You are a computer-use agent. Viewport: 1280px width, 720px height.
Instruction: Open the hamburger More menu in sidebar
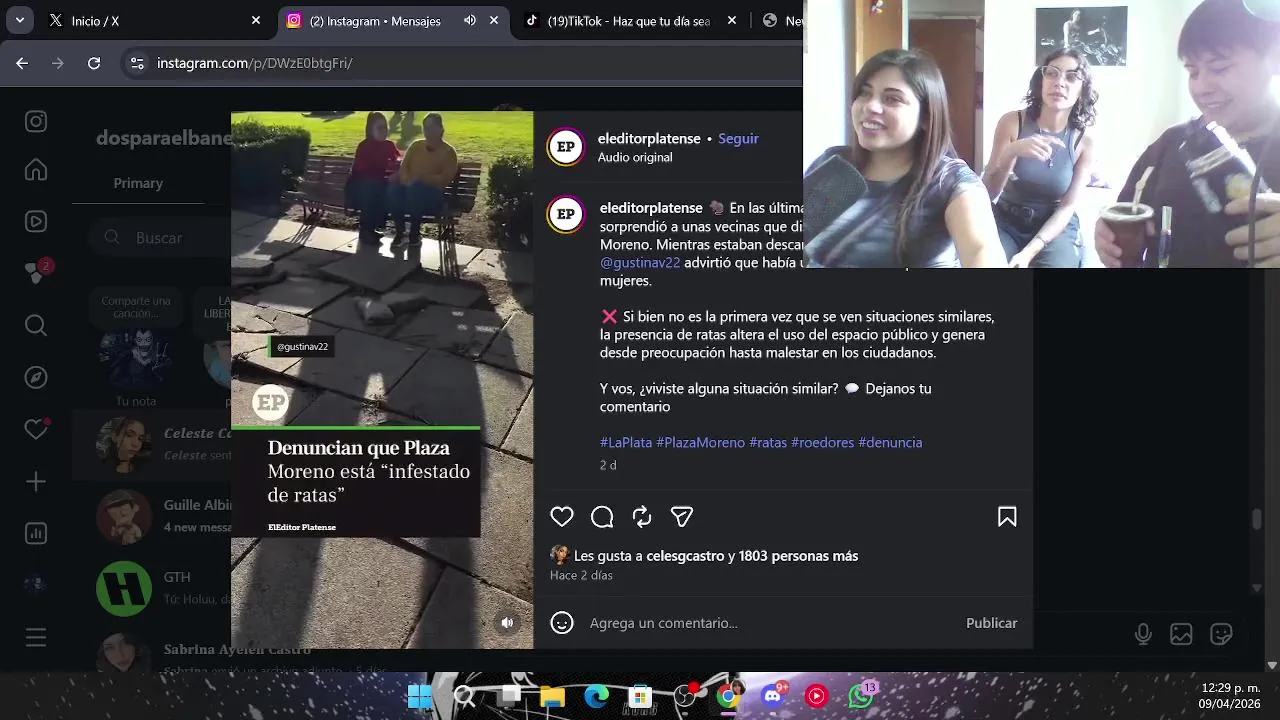point(36,637)
